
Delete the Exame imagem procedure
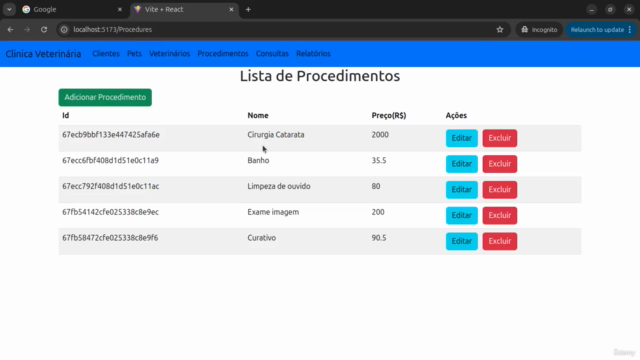tap(500, 215)
